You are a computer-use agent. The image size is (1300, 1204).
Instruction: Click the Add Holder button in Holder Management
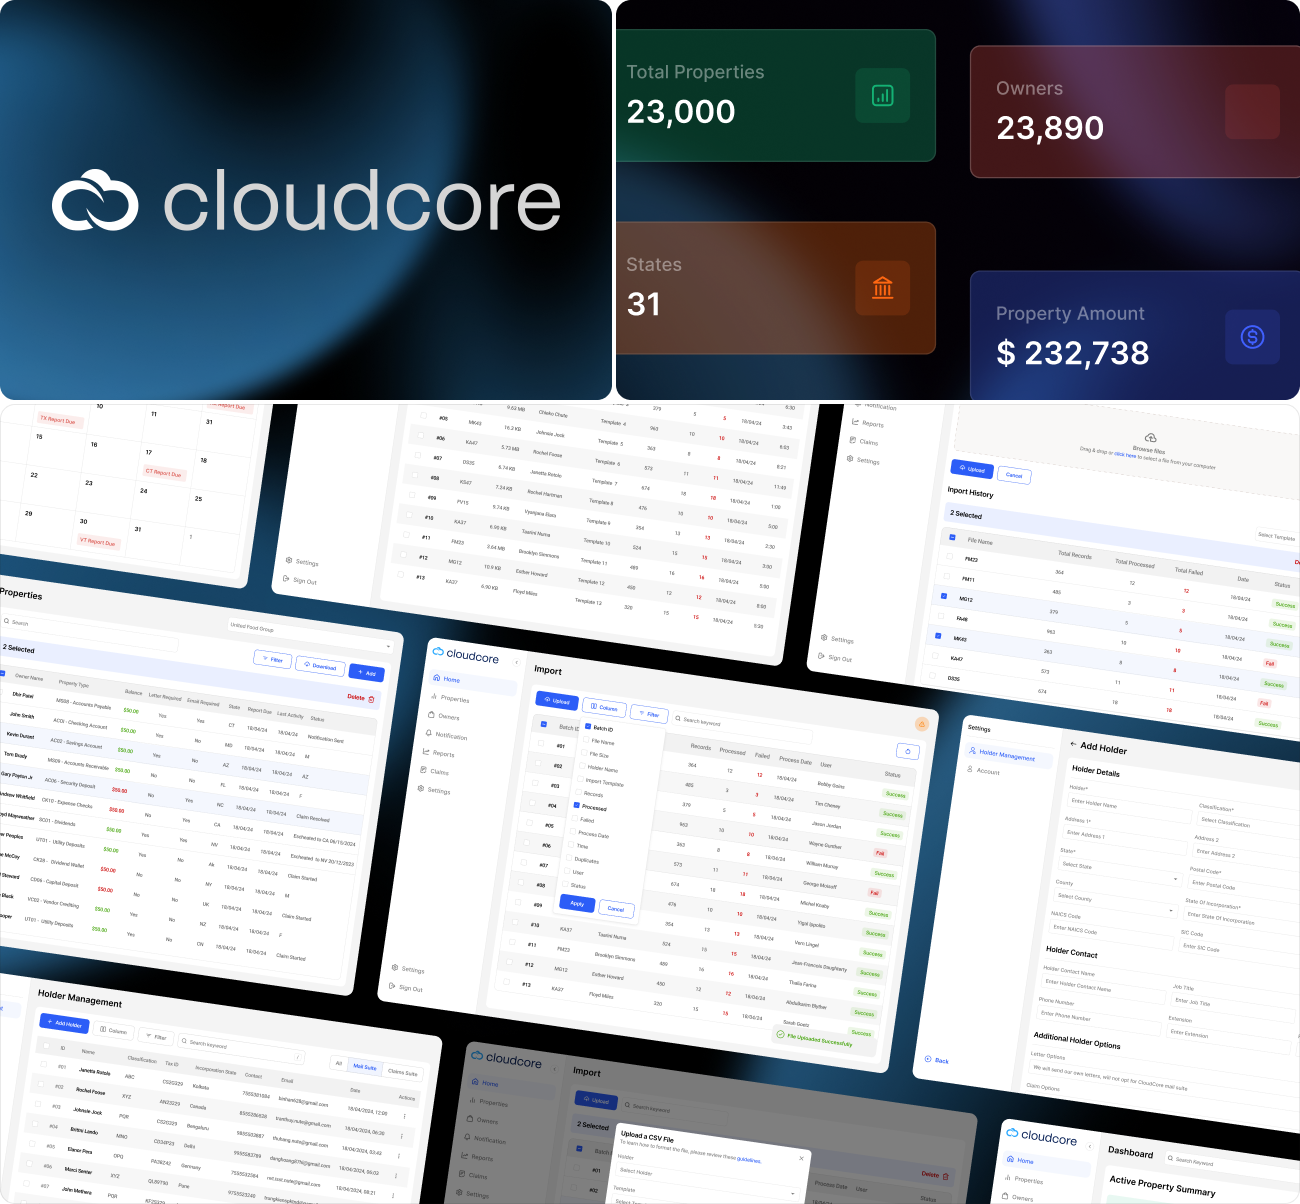[x=64, y=1023]
